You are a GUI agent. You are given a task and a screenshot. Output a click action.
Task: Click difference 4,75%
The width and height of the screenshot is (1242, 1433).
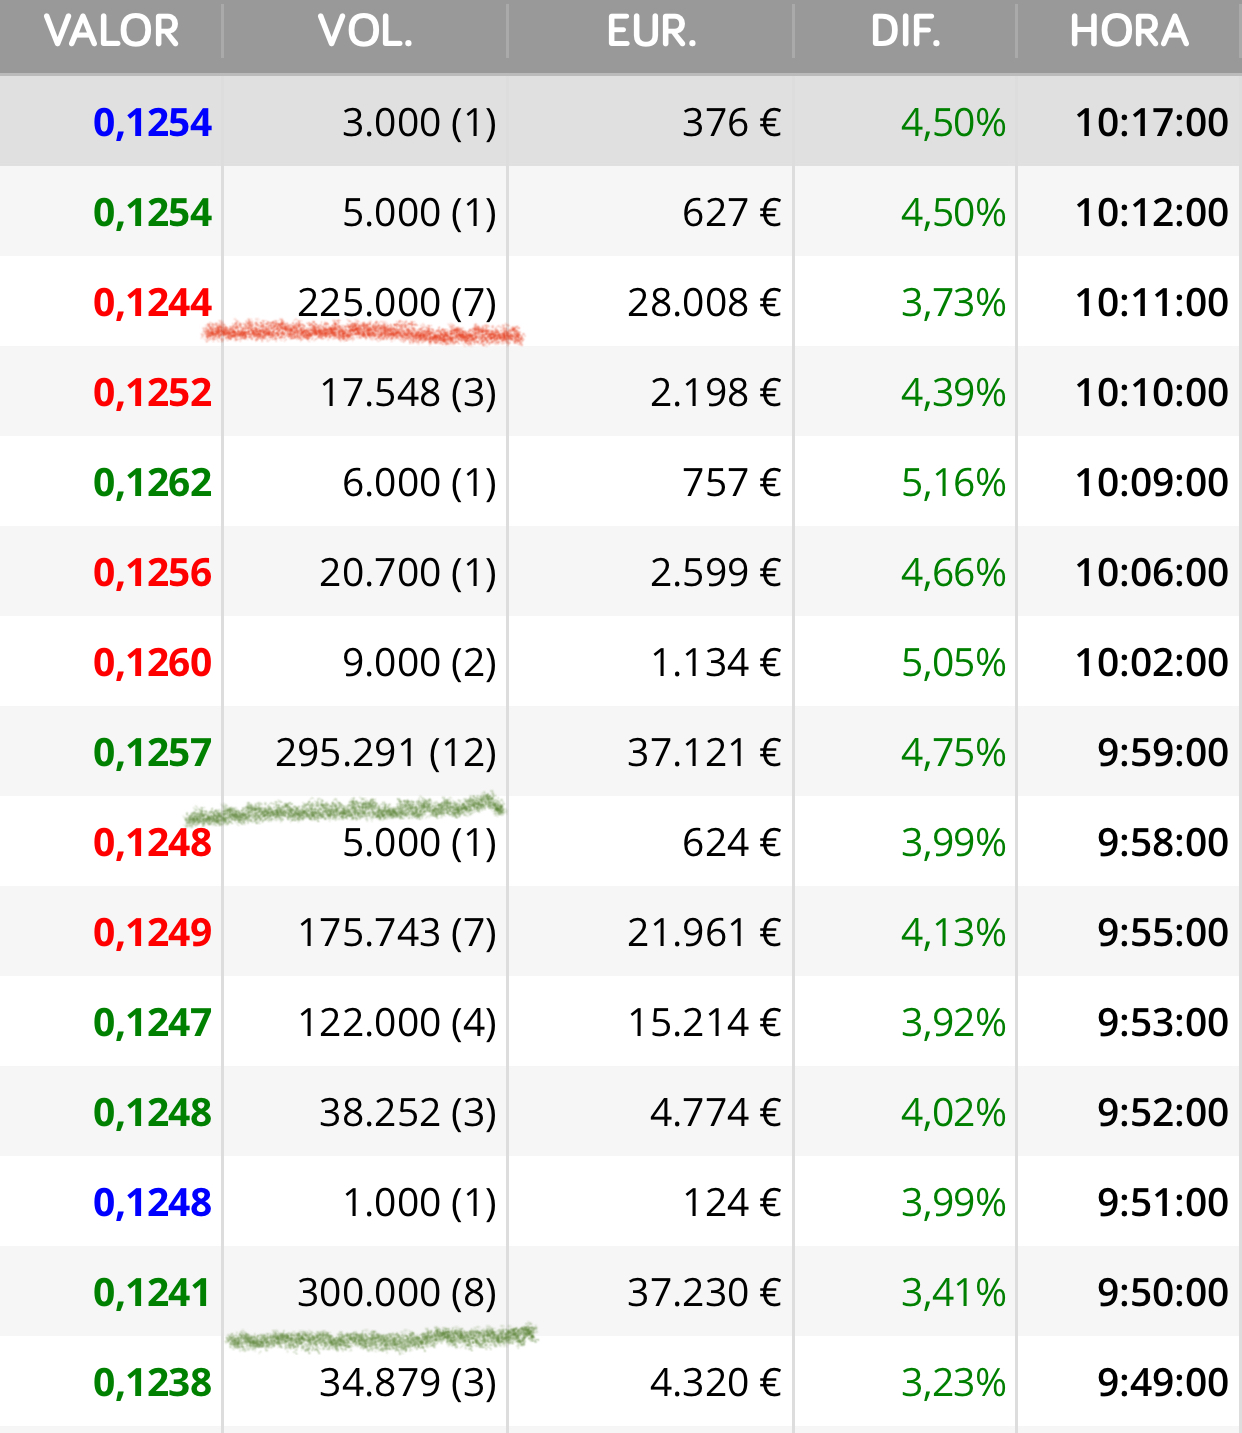point(953,753)
